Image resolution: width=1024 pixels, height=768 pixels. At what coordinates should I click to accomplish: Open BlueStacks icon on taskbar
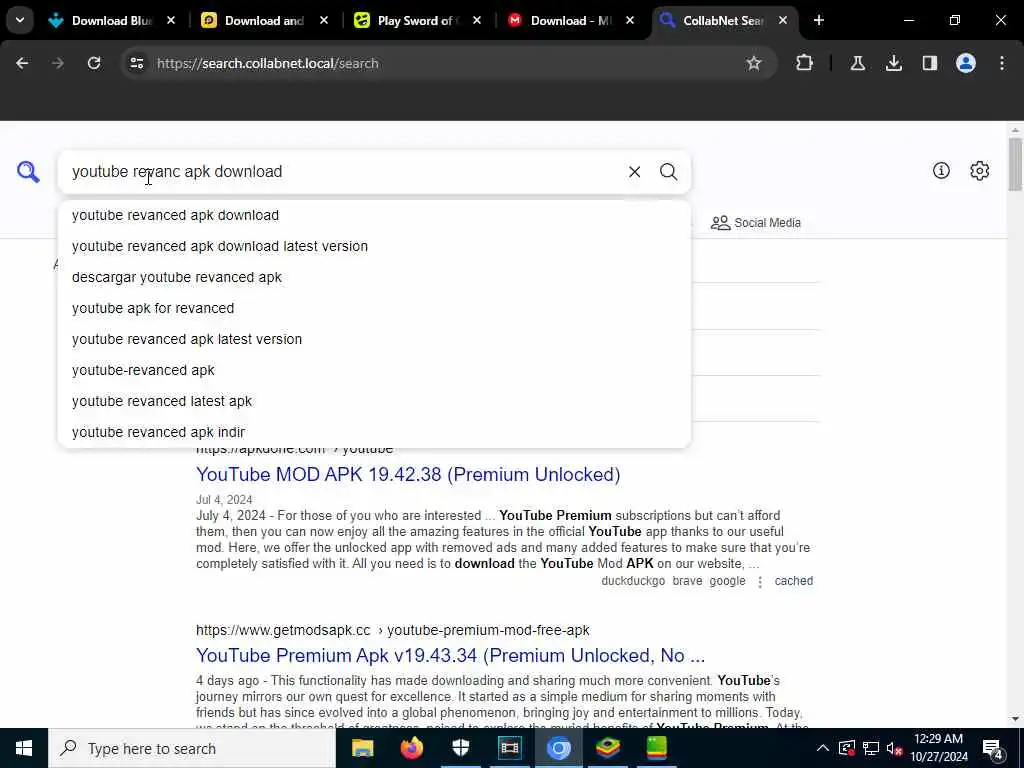click(607, 748)
